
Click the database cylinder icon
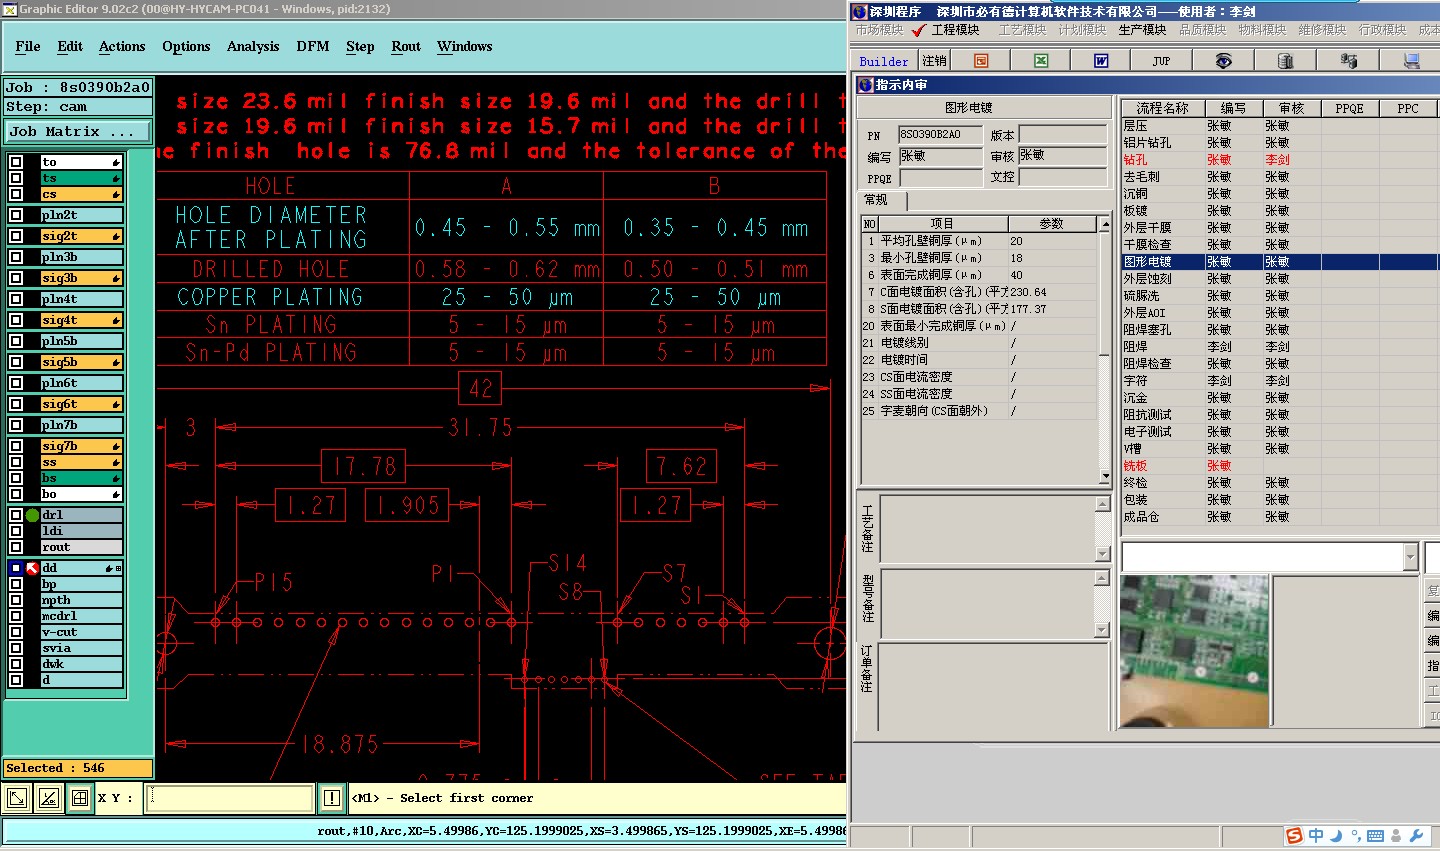(1286, 61)
